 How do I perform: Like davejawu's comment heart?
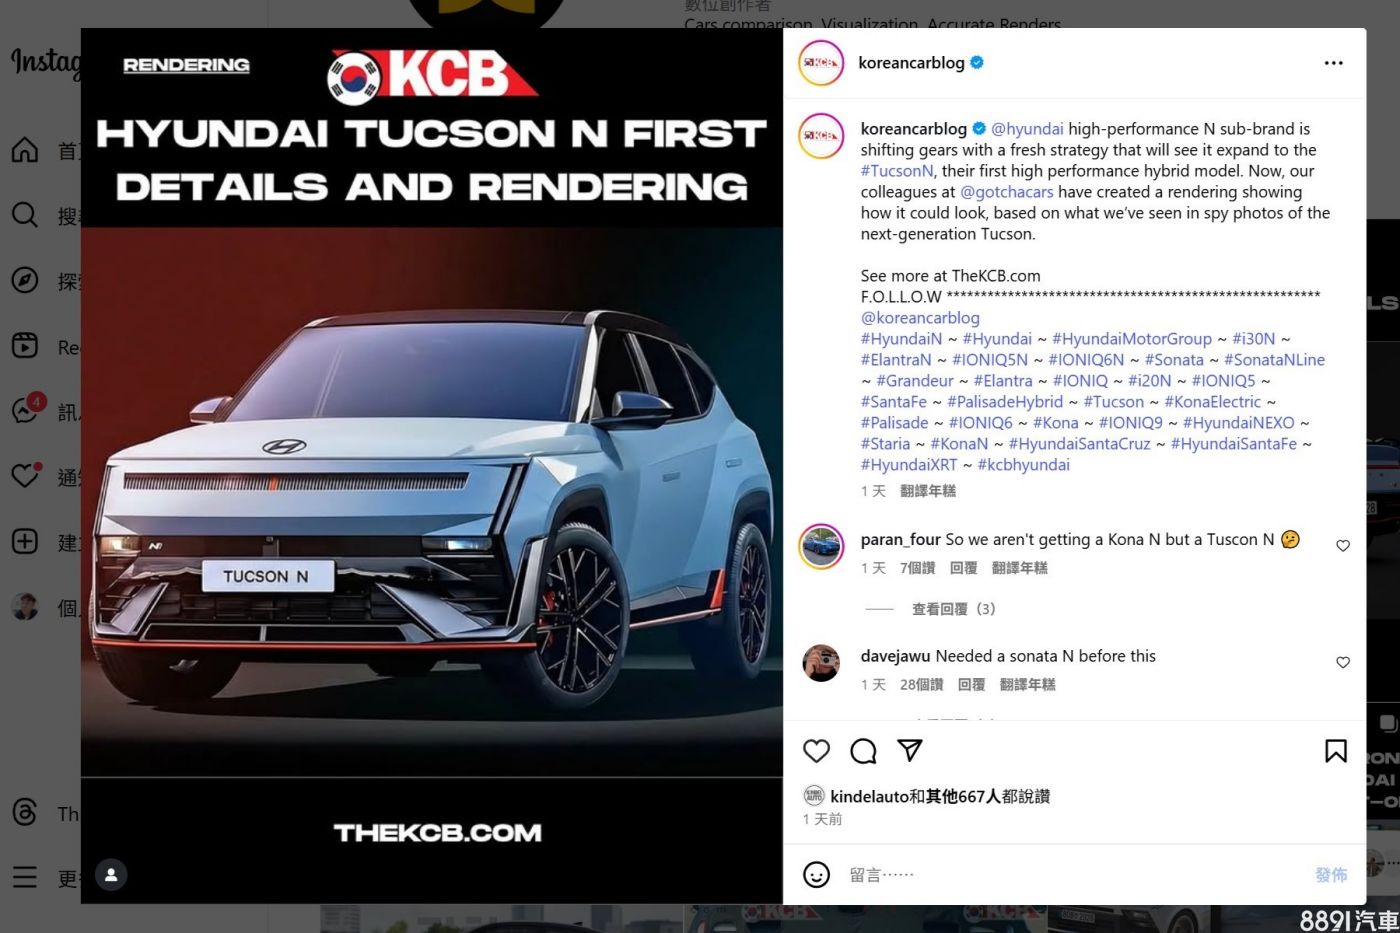[1343, 663]
